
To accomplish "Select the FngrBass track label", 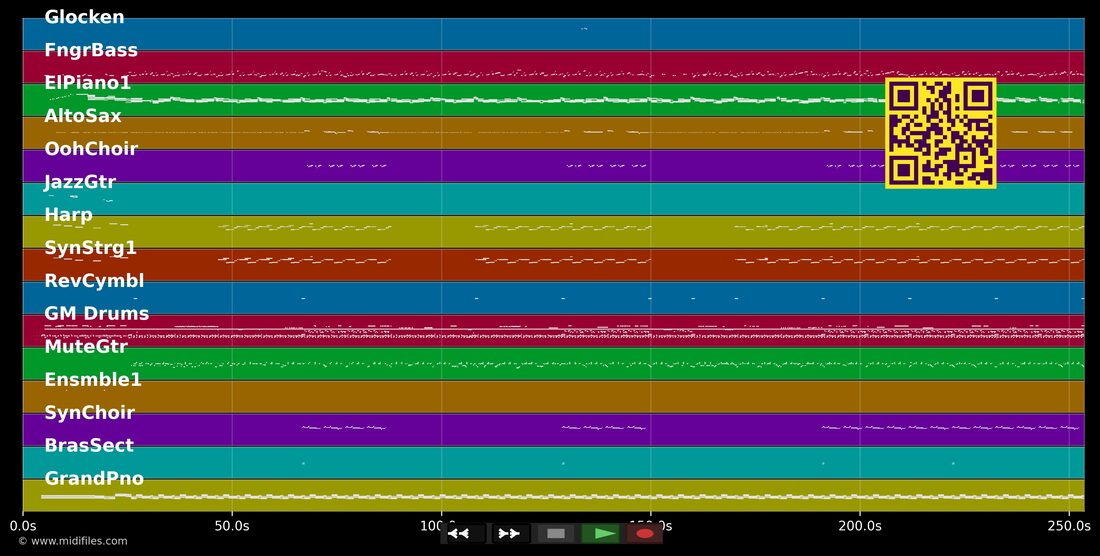I will point(91,50).
